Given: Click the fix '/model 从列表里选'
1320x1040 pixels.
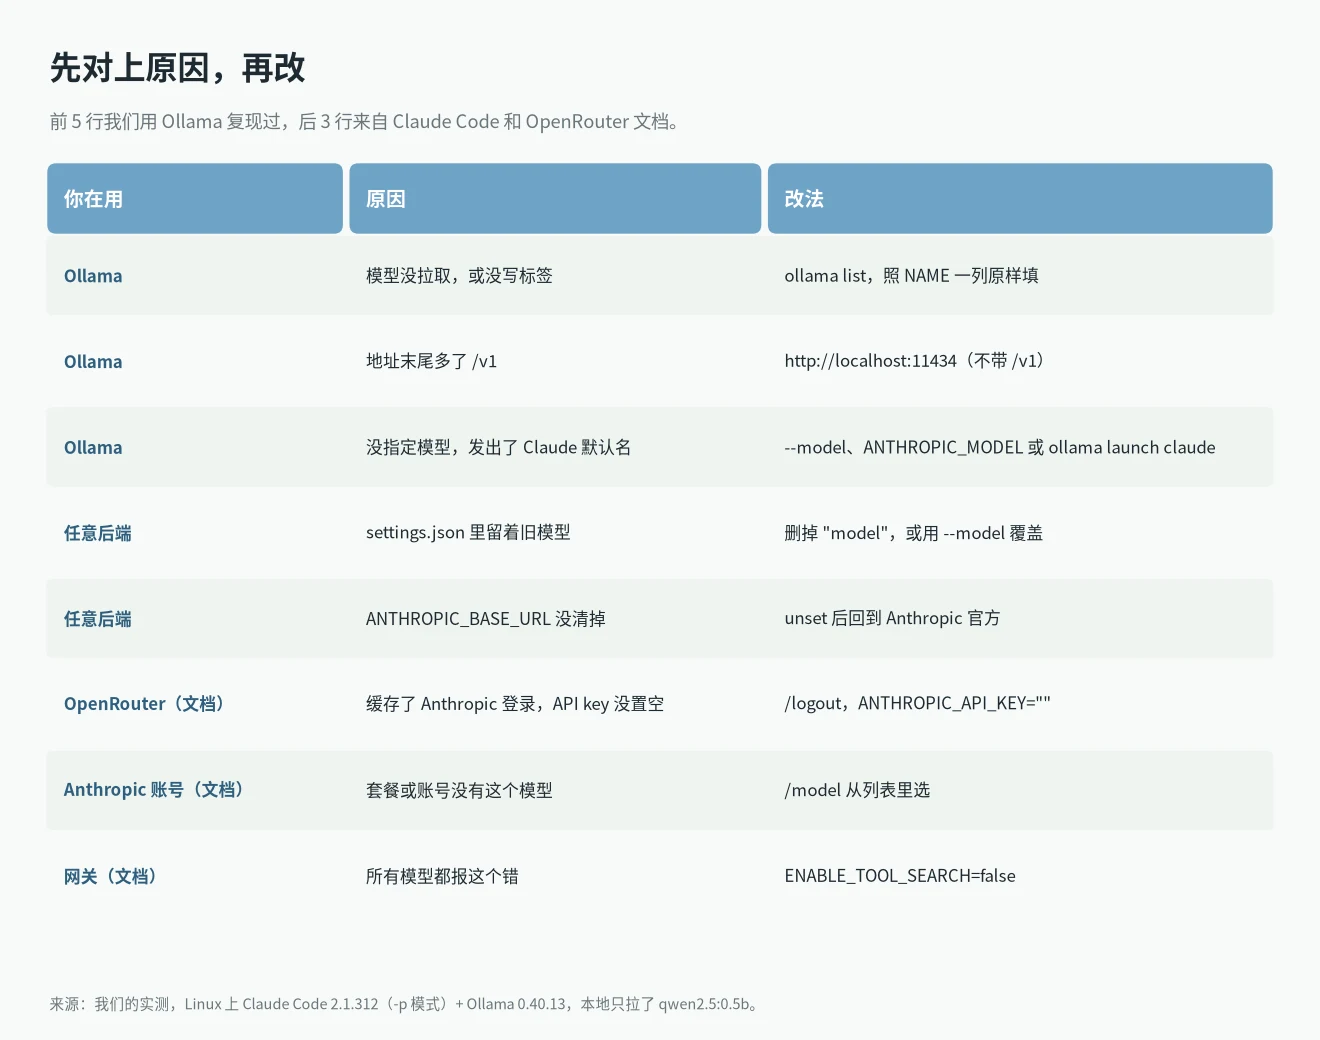Looking at the screenshot, I should coord(857,791).
